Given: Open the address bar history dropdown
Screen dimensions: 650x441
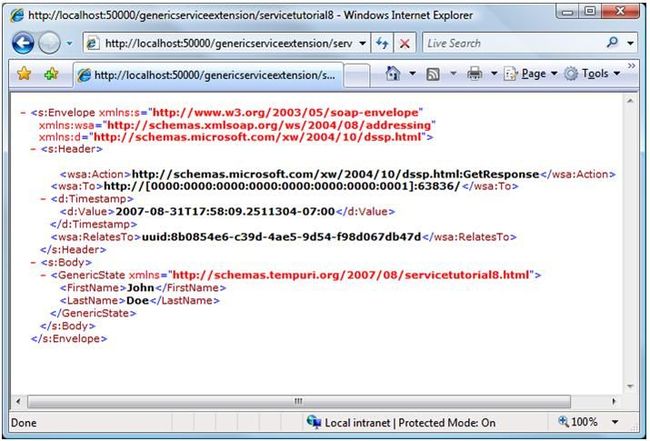Looking at the screenshot, I should (x=362, y=43).
